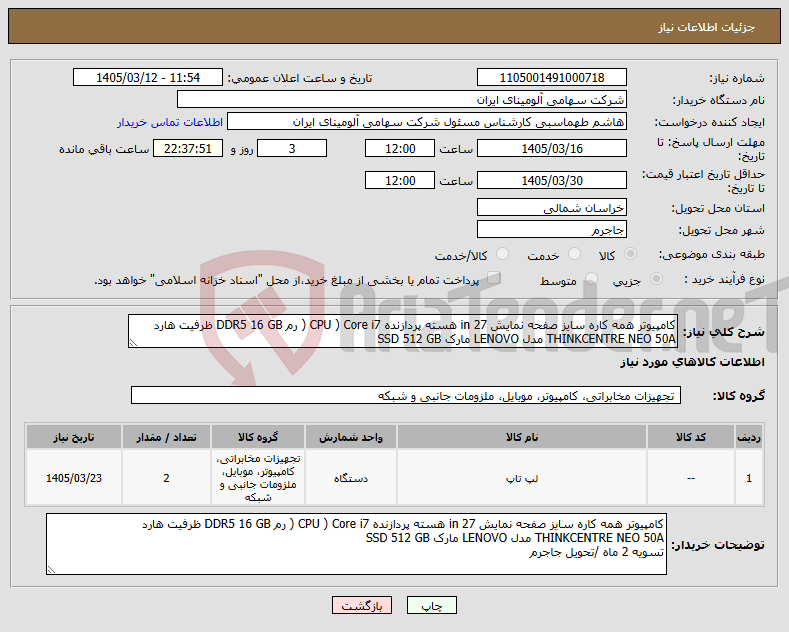Click the ایجاد کننده درخواست label
The height and width of the screenshot is (632, 789).
pyautogui.click(x=709, y=122)
